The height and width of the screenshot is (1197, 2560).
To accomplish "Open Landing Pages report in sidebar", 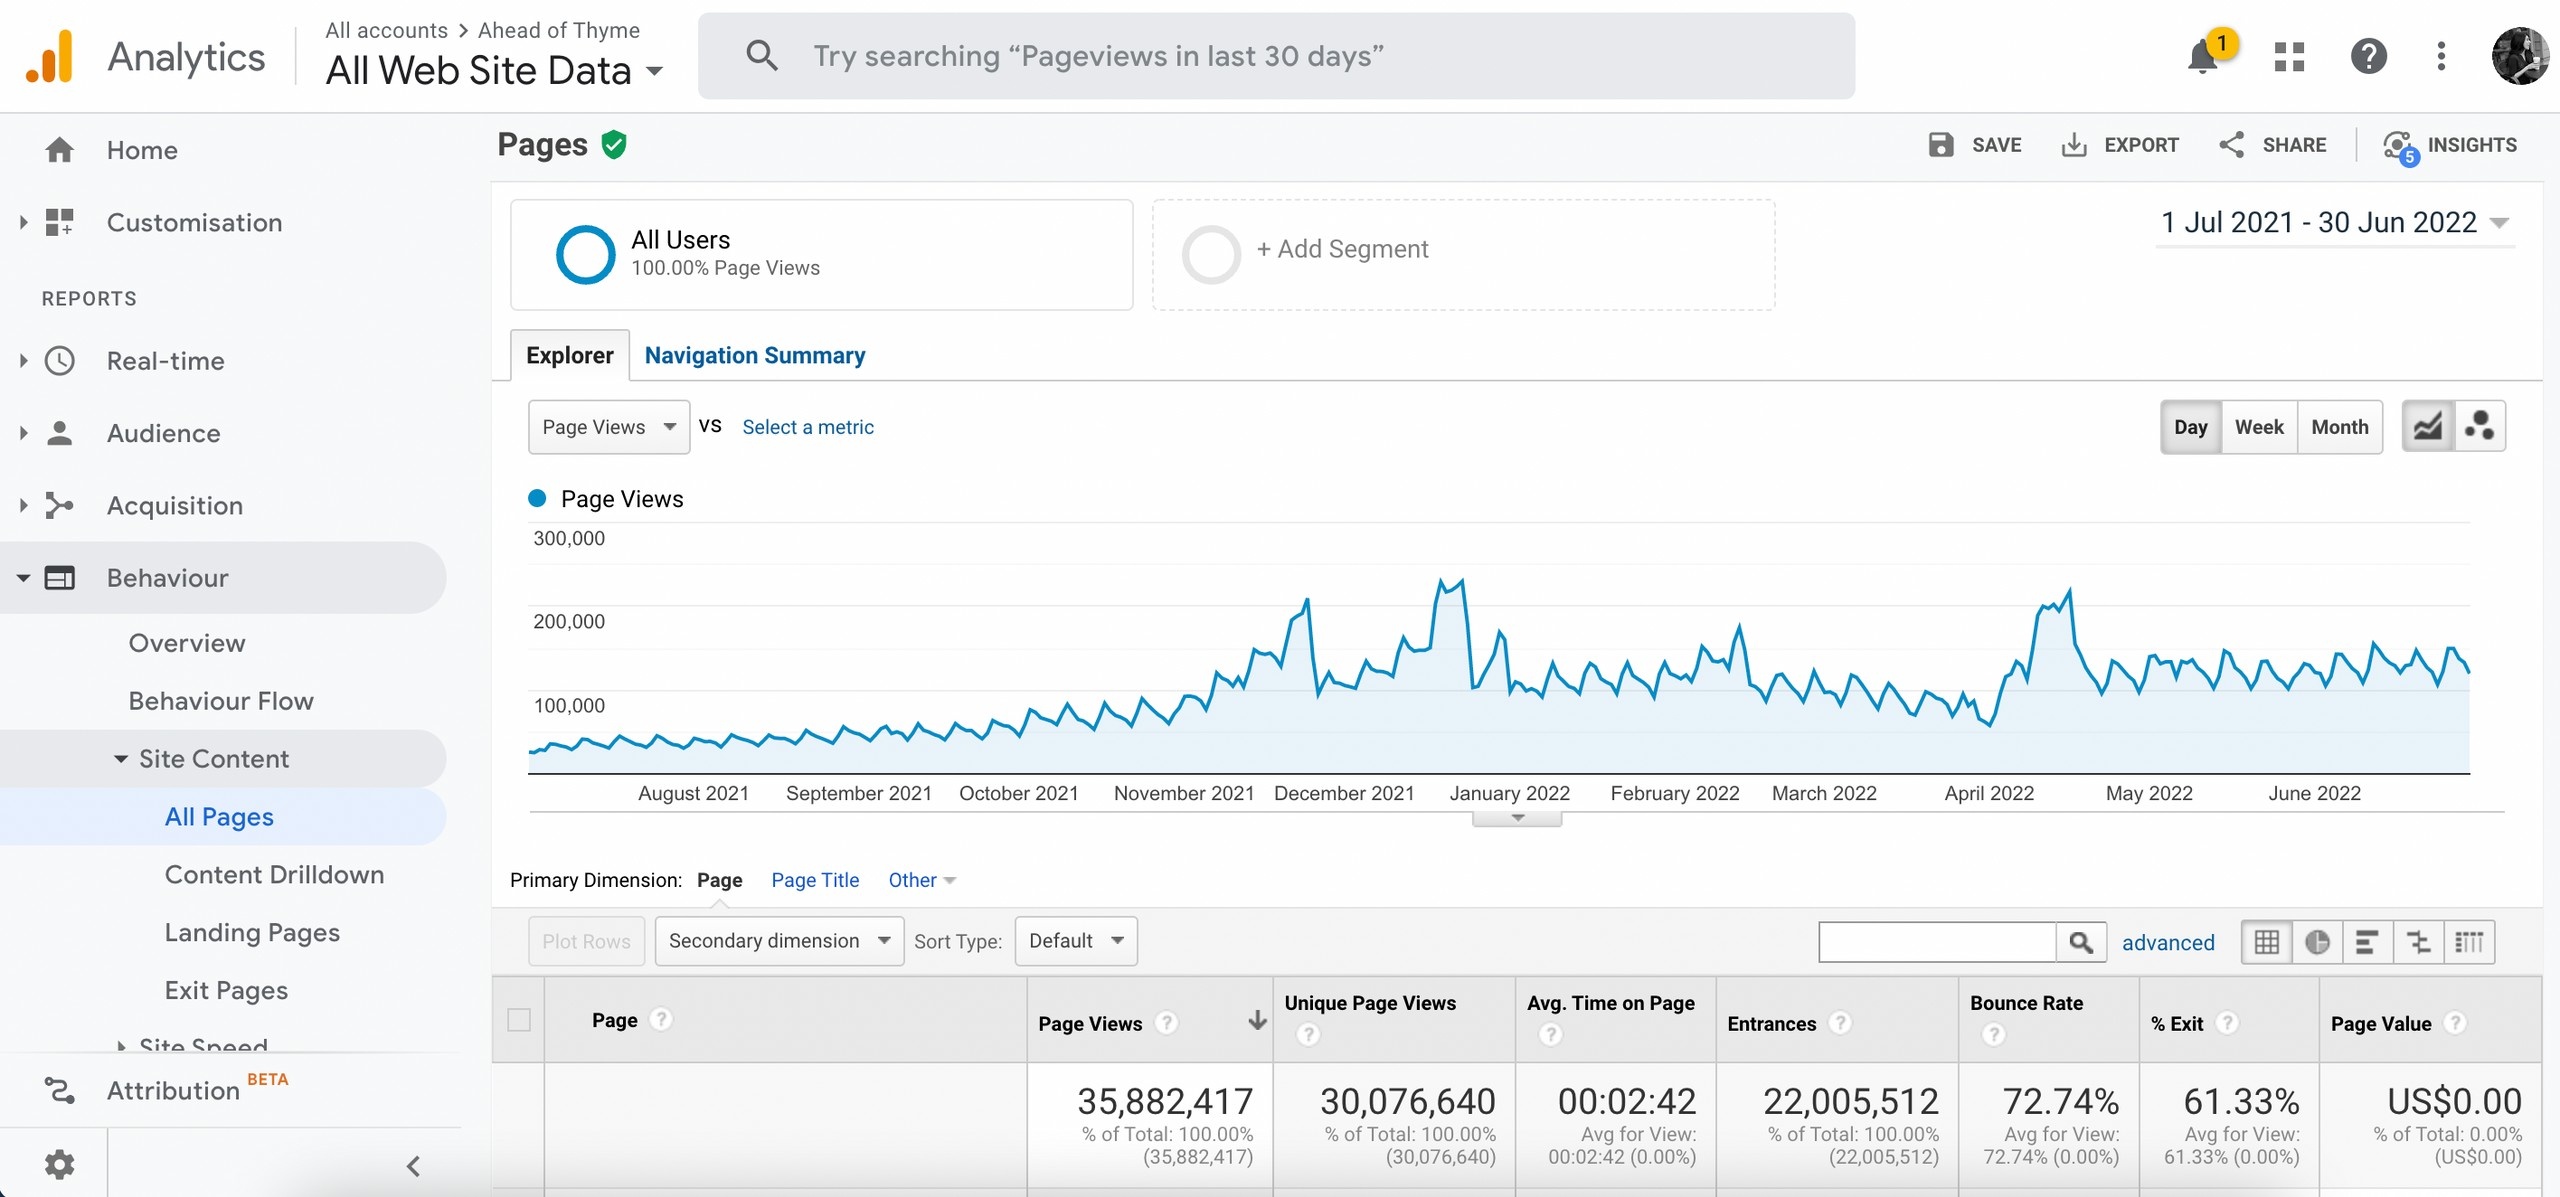I will click(252, 933).
